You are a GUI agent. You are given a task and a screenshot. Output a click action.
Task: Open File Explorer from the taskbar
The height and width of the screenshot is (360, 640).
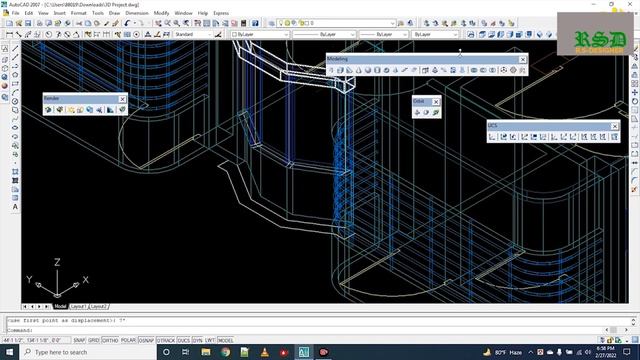(x=206, y=352)
